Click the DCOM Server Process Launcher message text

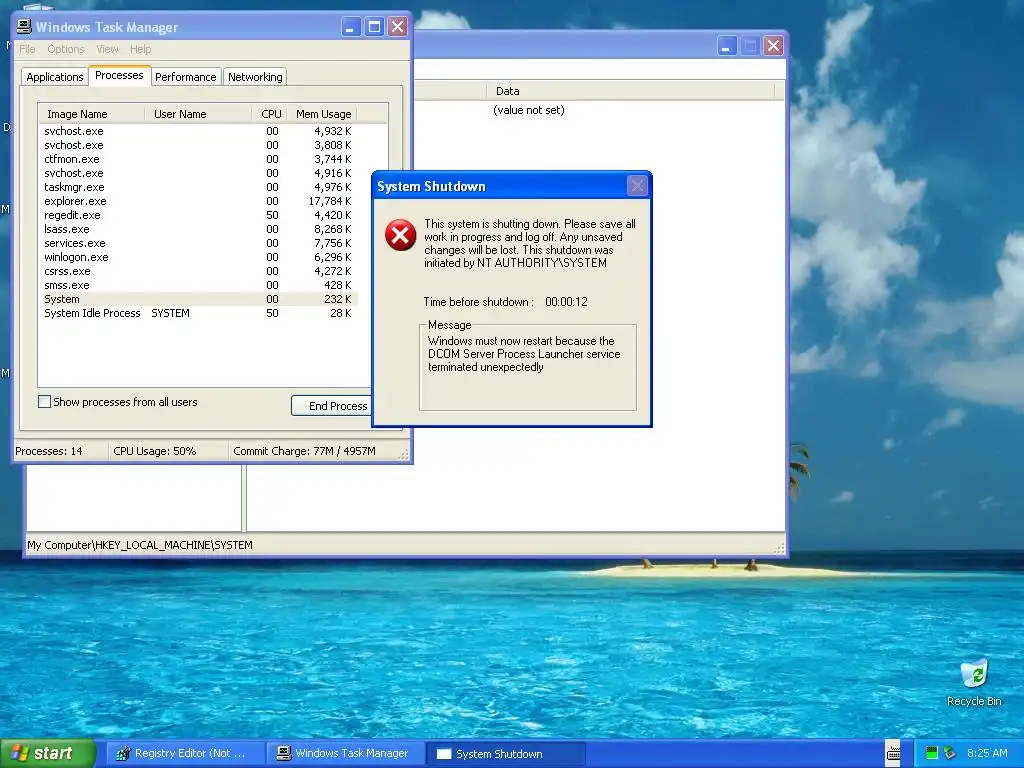tap(524, 354)
